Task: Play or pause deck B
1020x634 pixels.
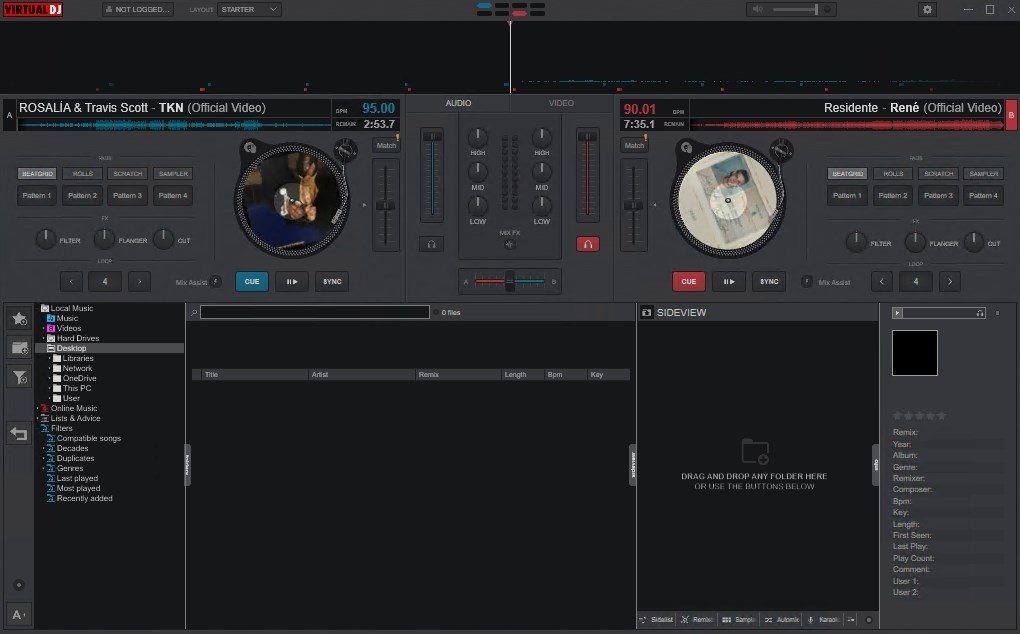Action: [x=729, y=282]
